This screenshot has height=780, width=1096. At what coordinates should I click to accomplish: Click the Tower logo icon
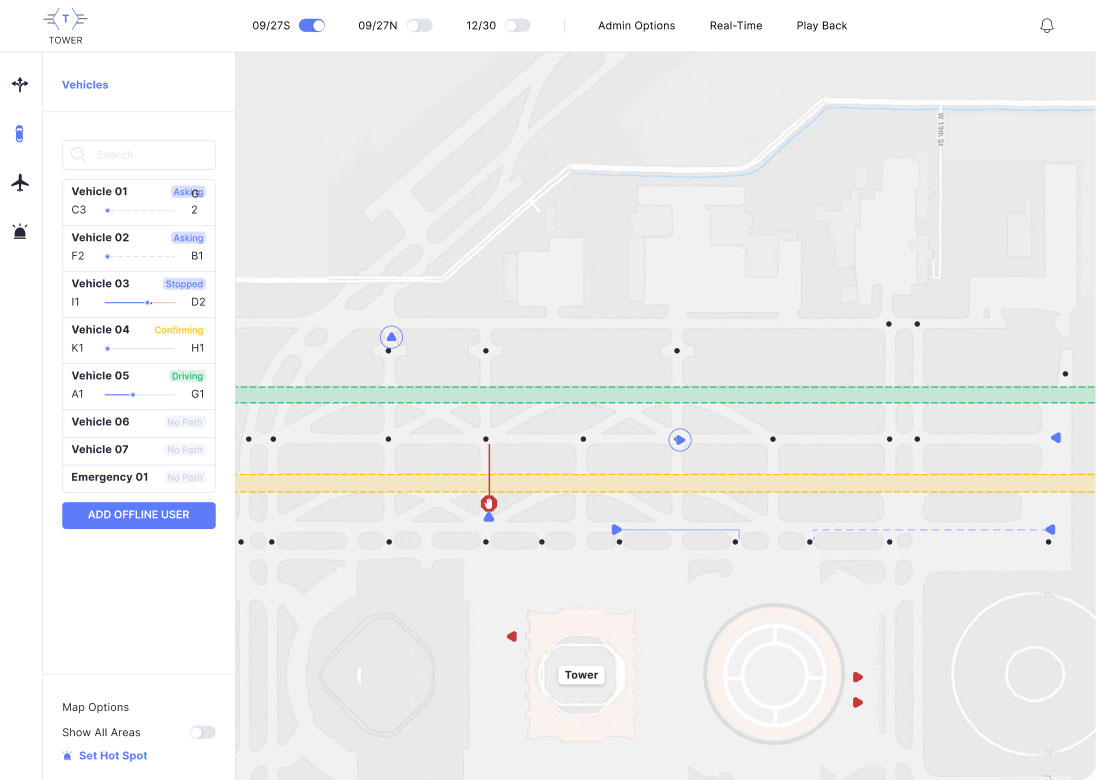[66, 20]
